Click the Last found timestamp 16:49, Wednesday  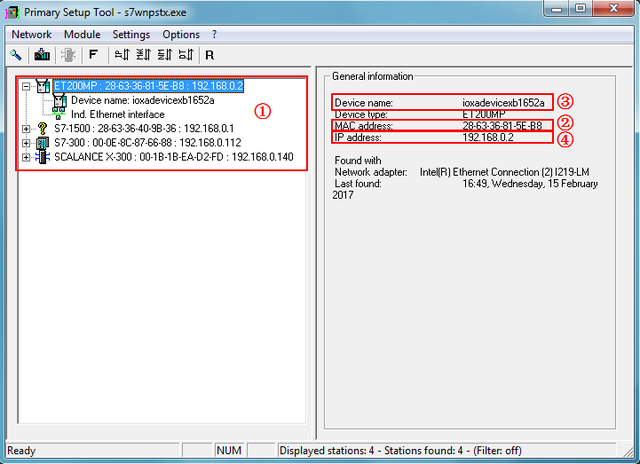[x=530, y=184]
